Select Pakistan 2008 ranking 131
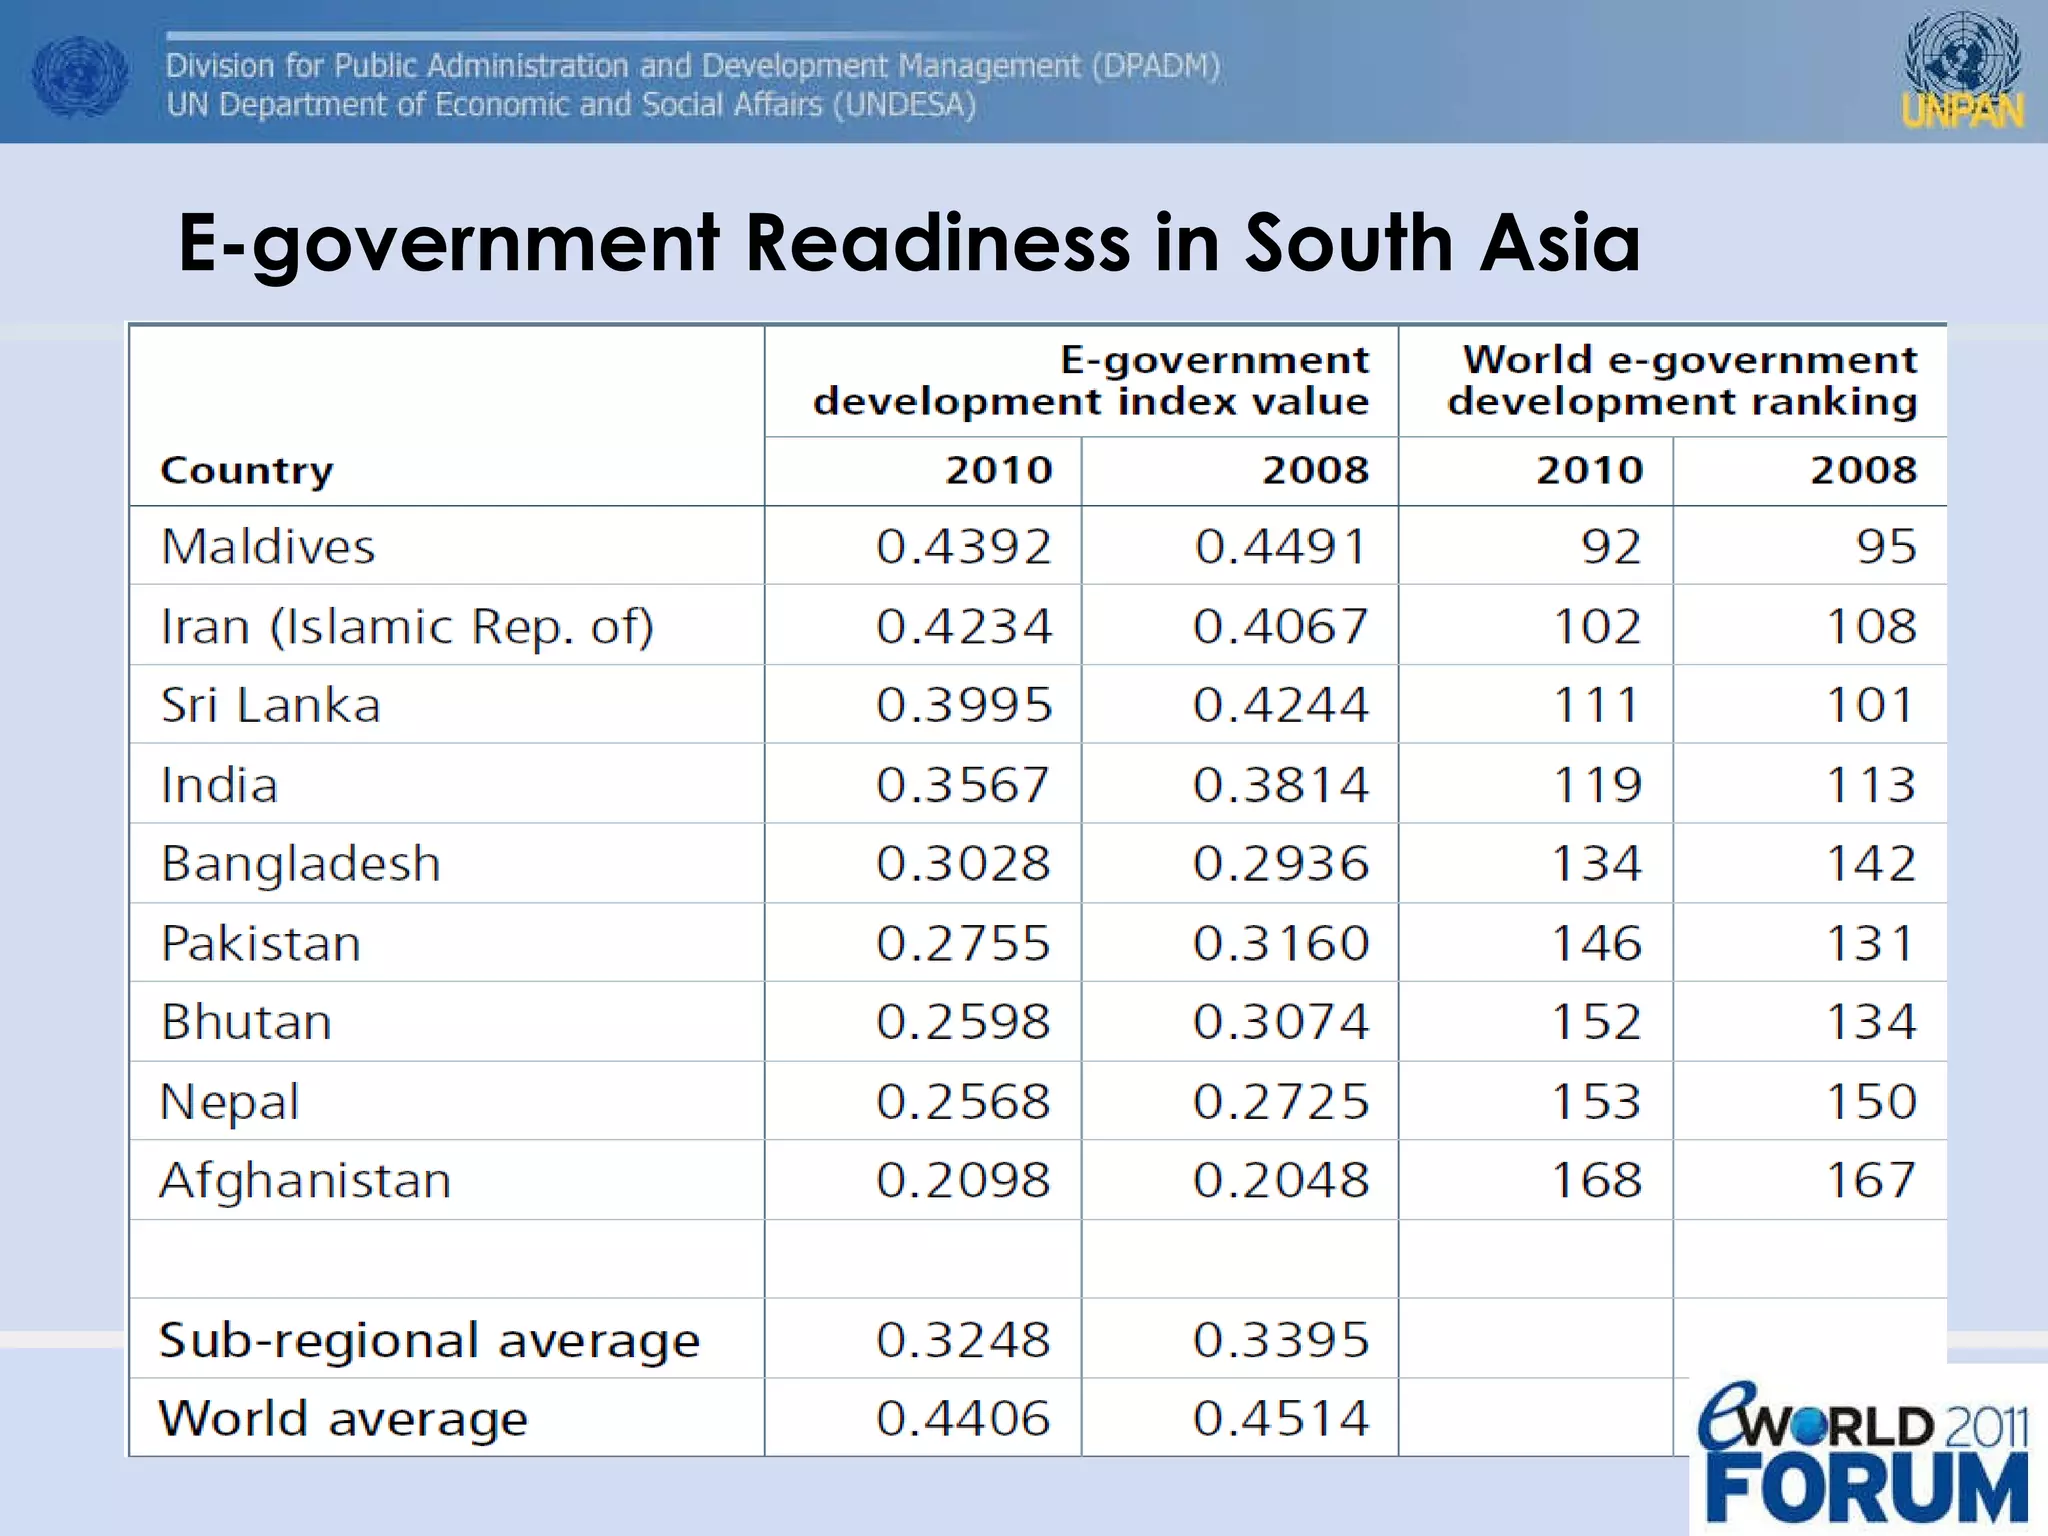Image resolution: width=2048 pixels, height=1536 pixels. [1870, 944]
